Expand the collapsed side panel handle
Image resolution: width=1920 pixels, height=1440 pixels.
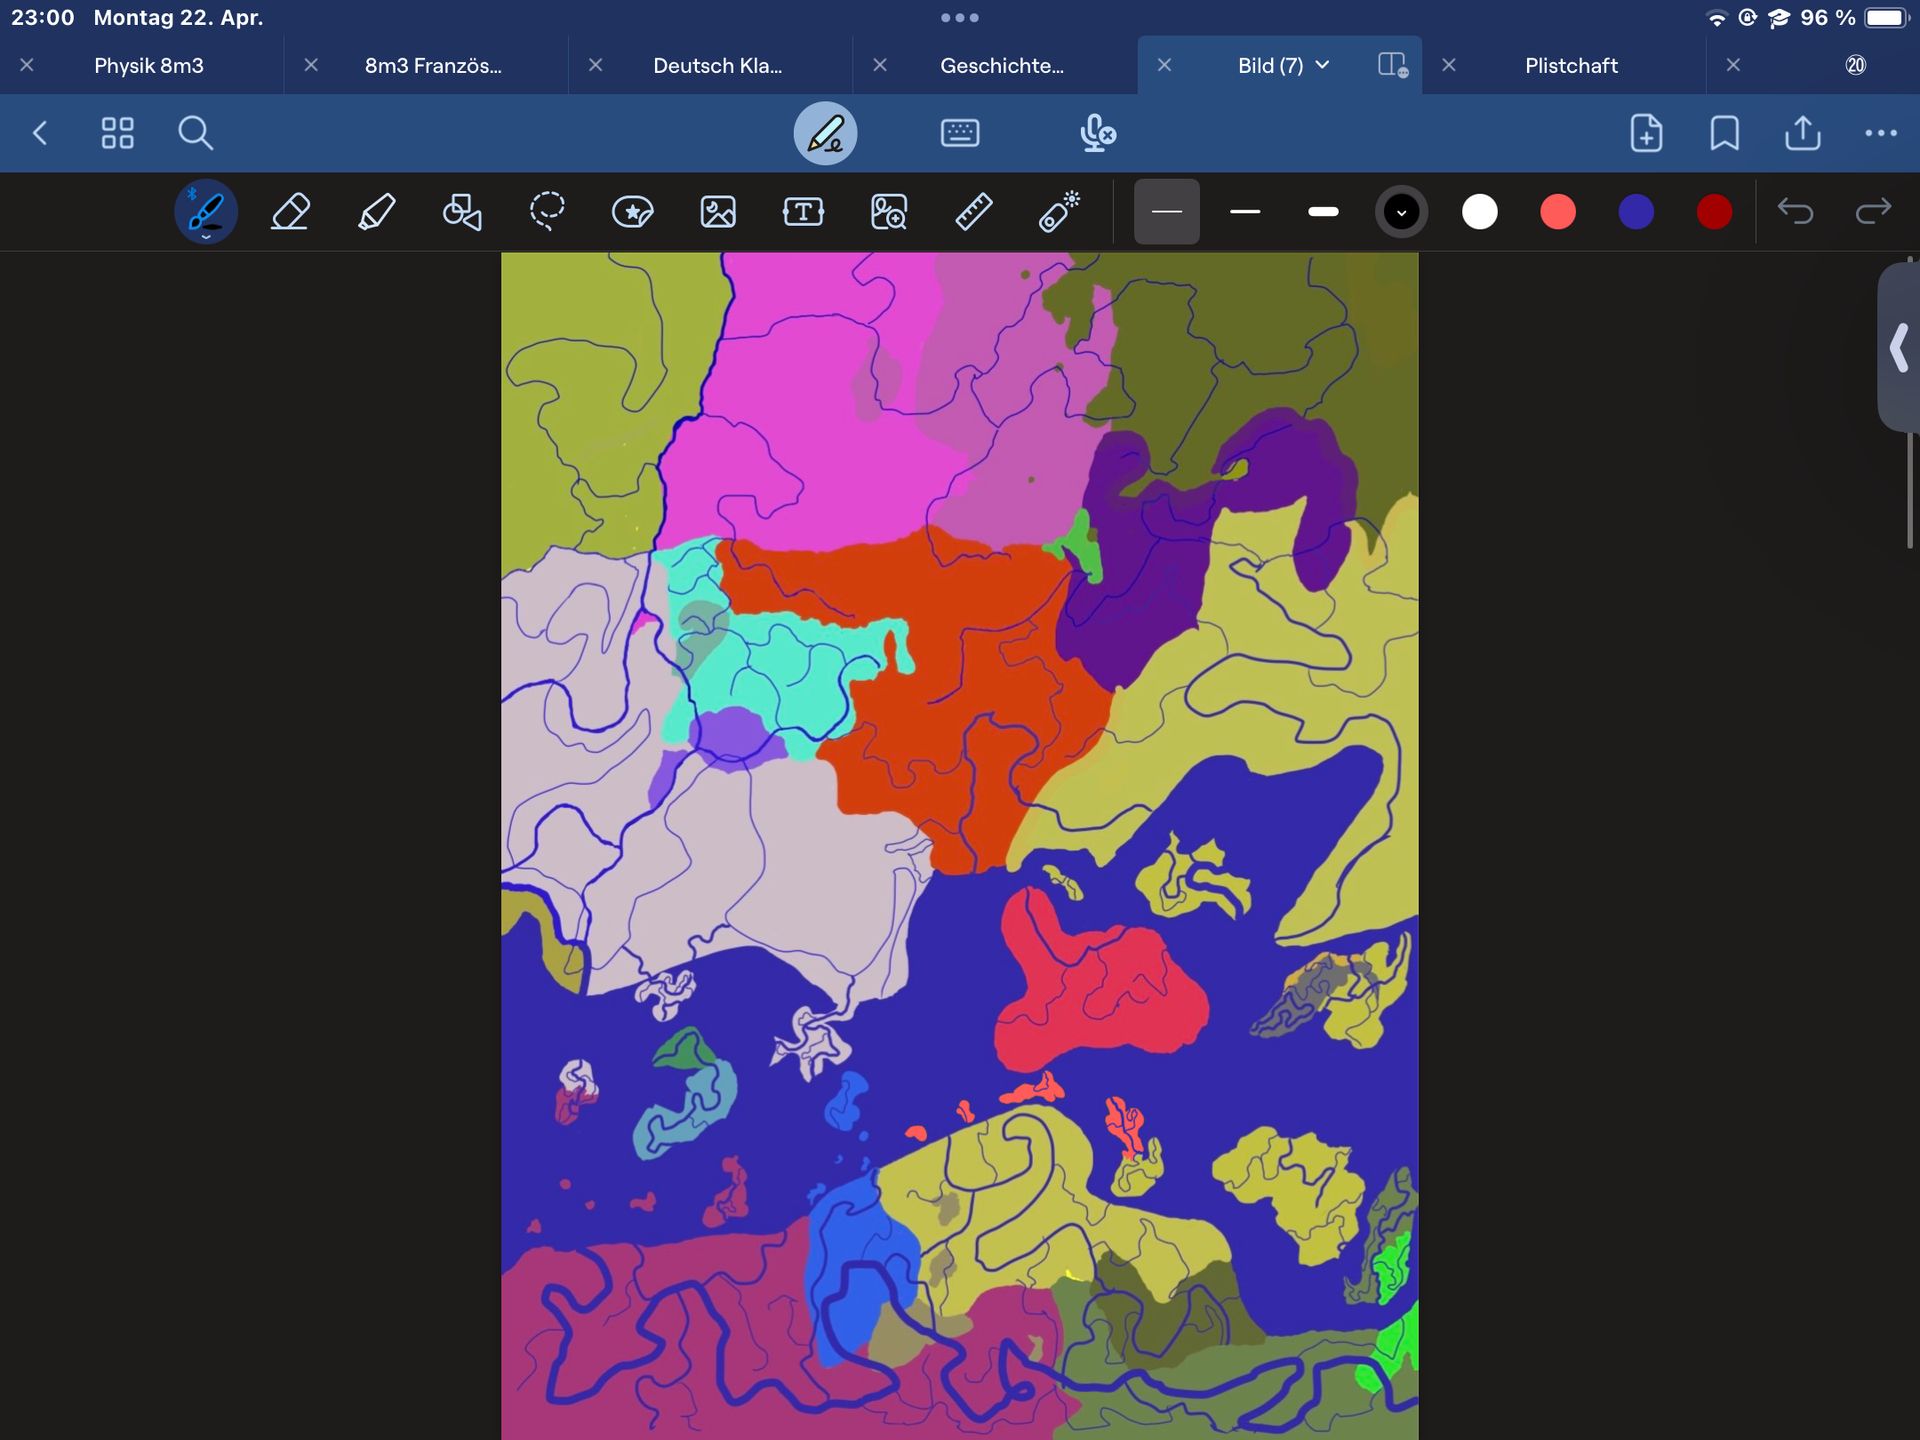point(1899,347)
